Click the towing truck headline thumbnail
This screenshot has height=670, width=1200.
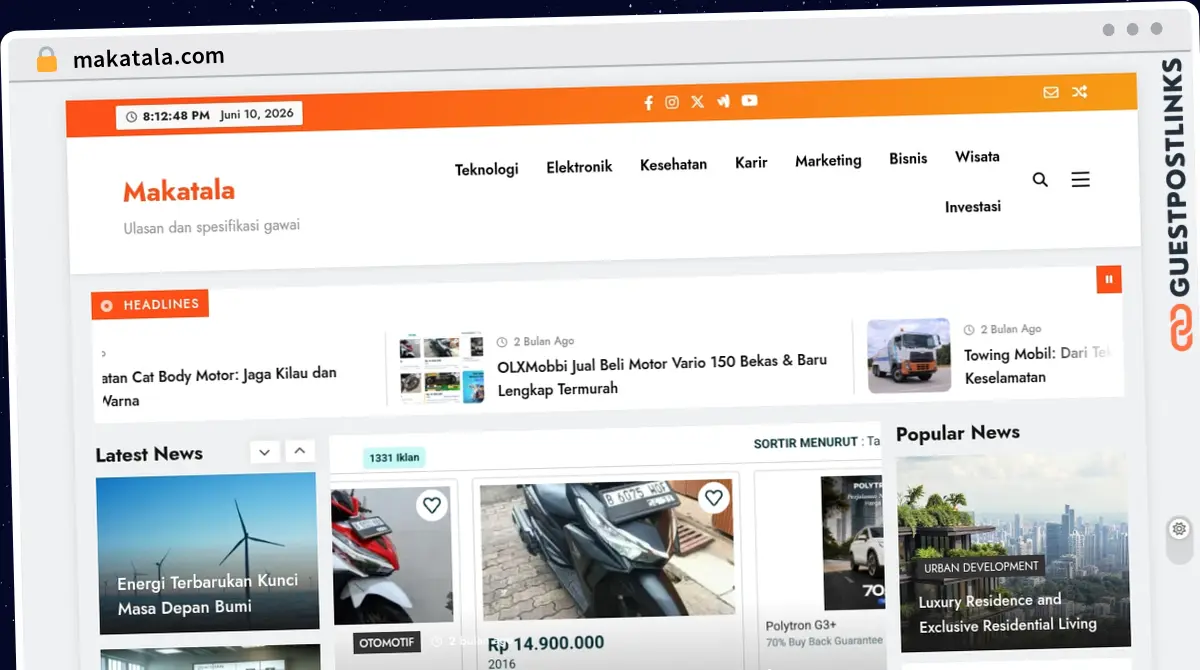(908, 355)
